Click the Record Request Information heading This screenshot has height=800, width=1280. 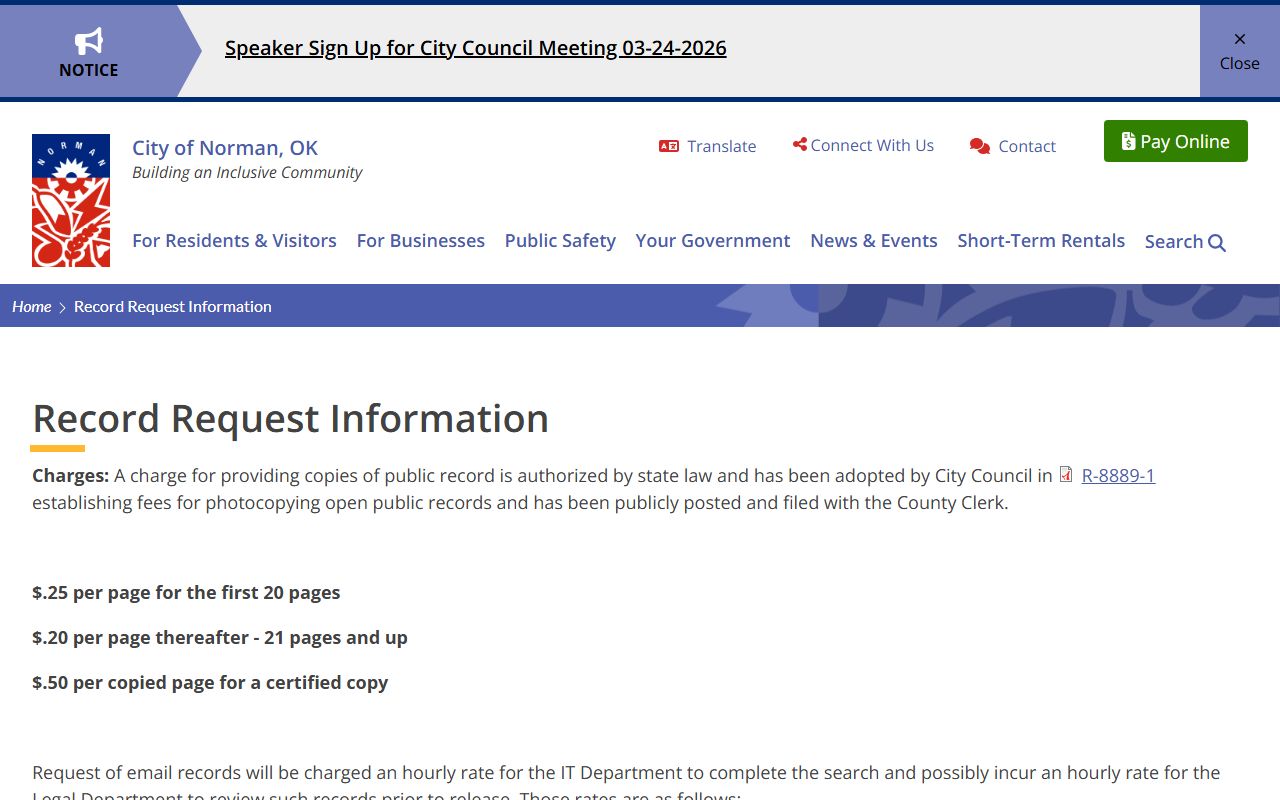coord(290,418)
